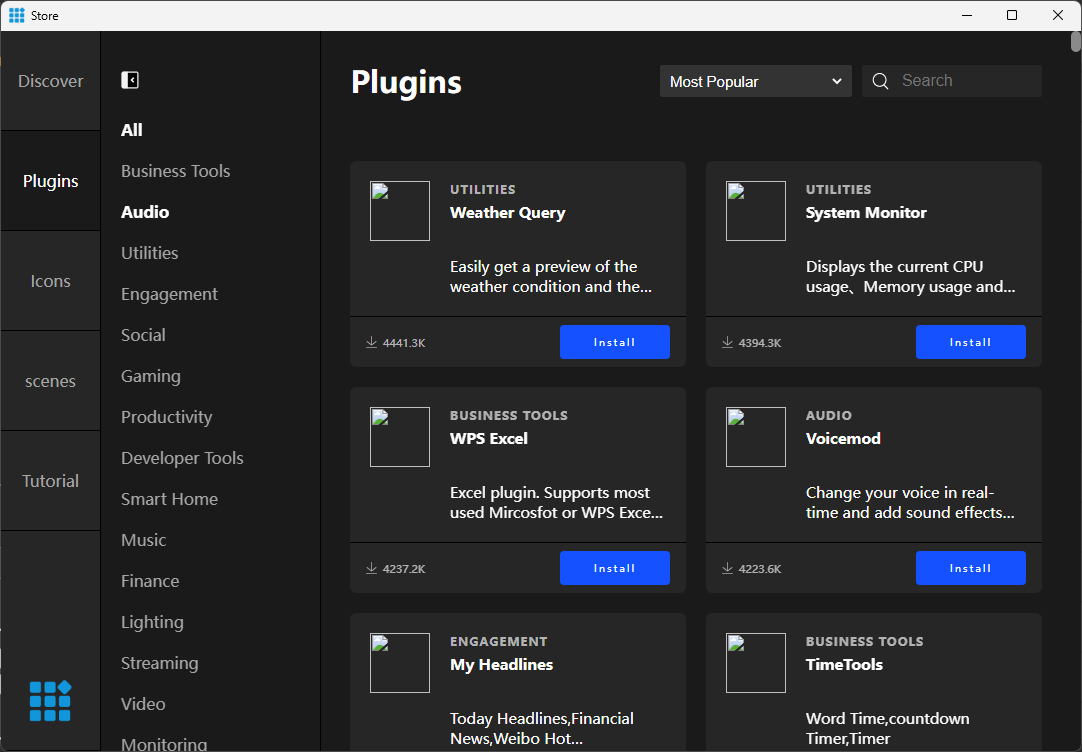This screenshot has height=752, width=1082.
Task: Open the Weather Query title
Action: 508,213
